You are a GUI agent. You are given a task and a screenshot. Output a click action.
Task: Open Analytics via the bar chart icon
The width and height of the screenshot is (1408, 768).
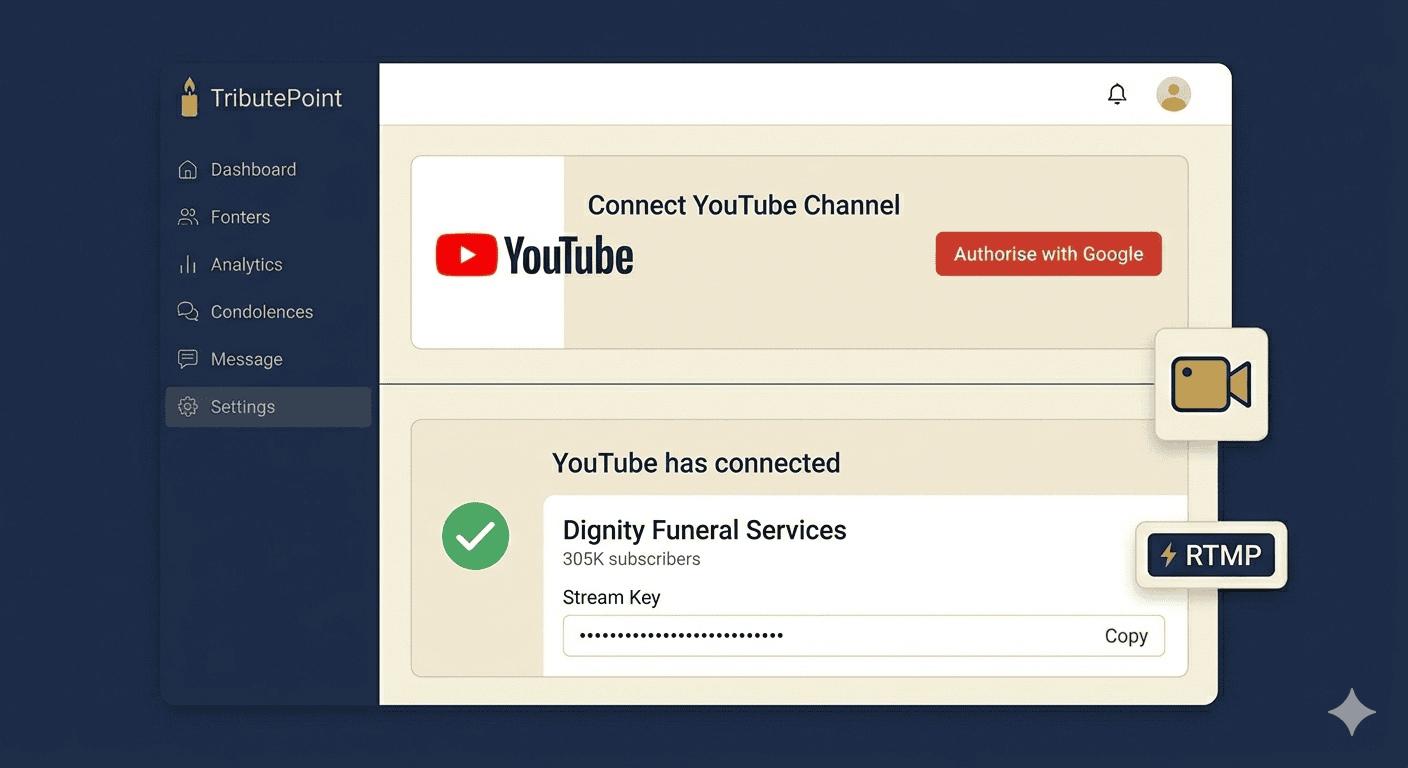(188, 264)
